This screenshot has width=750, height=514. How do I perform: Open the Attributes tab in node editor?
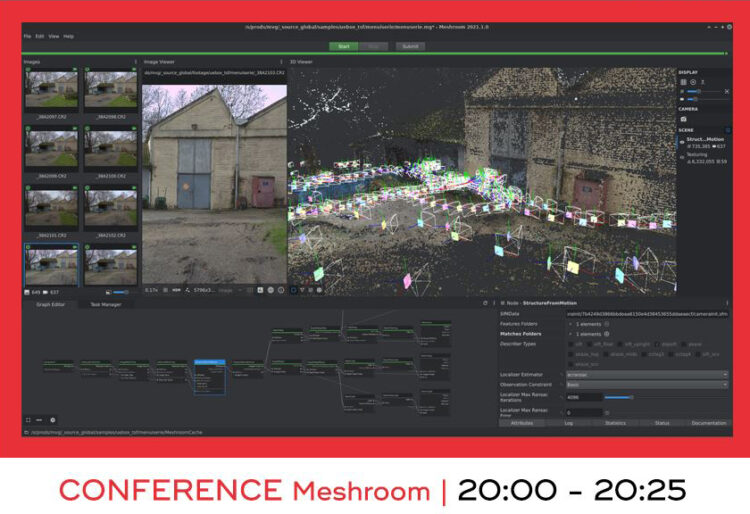click(522, 423)
